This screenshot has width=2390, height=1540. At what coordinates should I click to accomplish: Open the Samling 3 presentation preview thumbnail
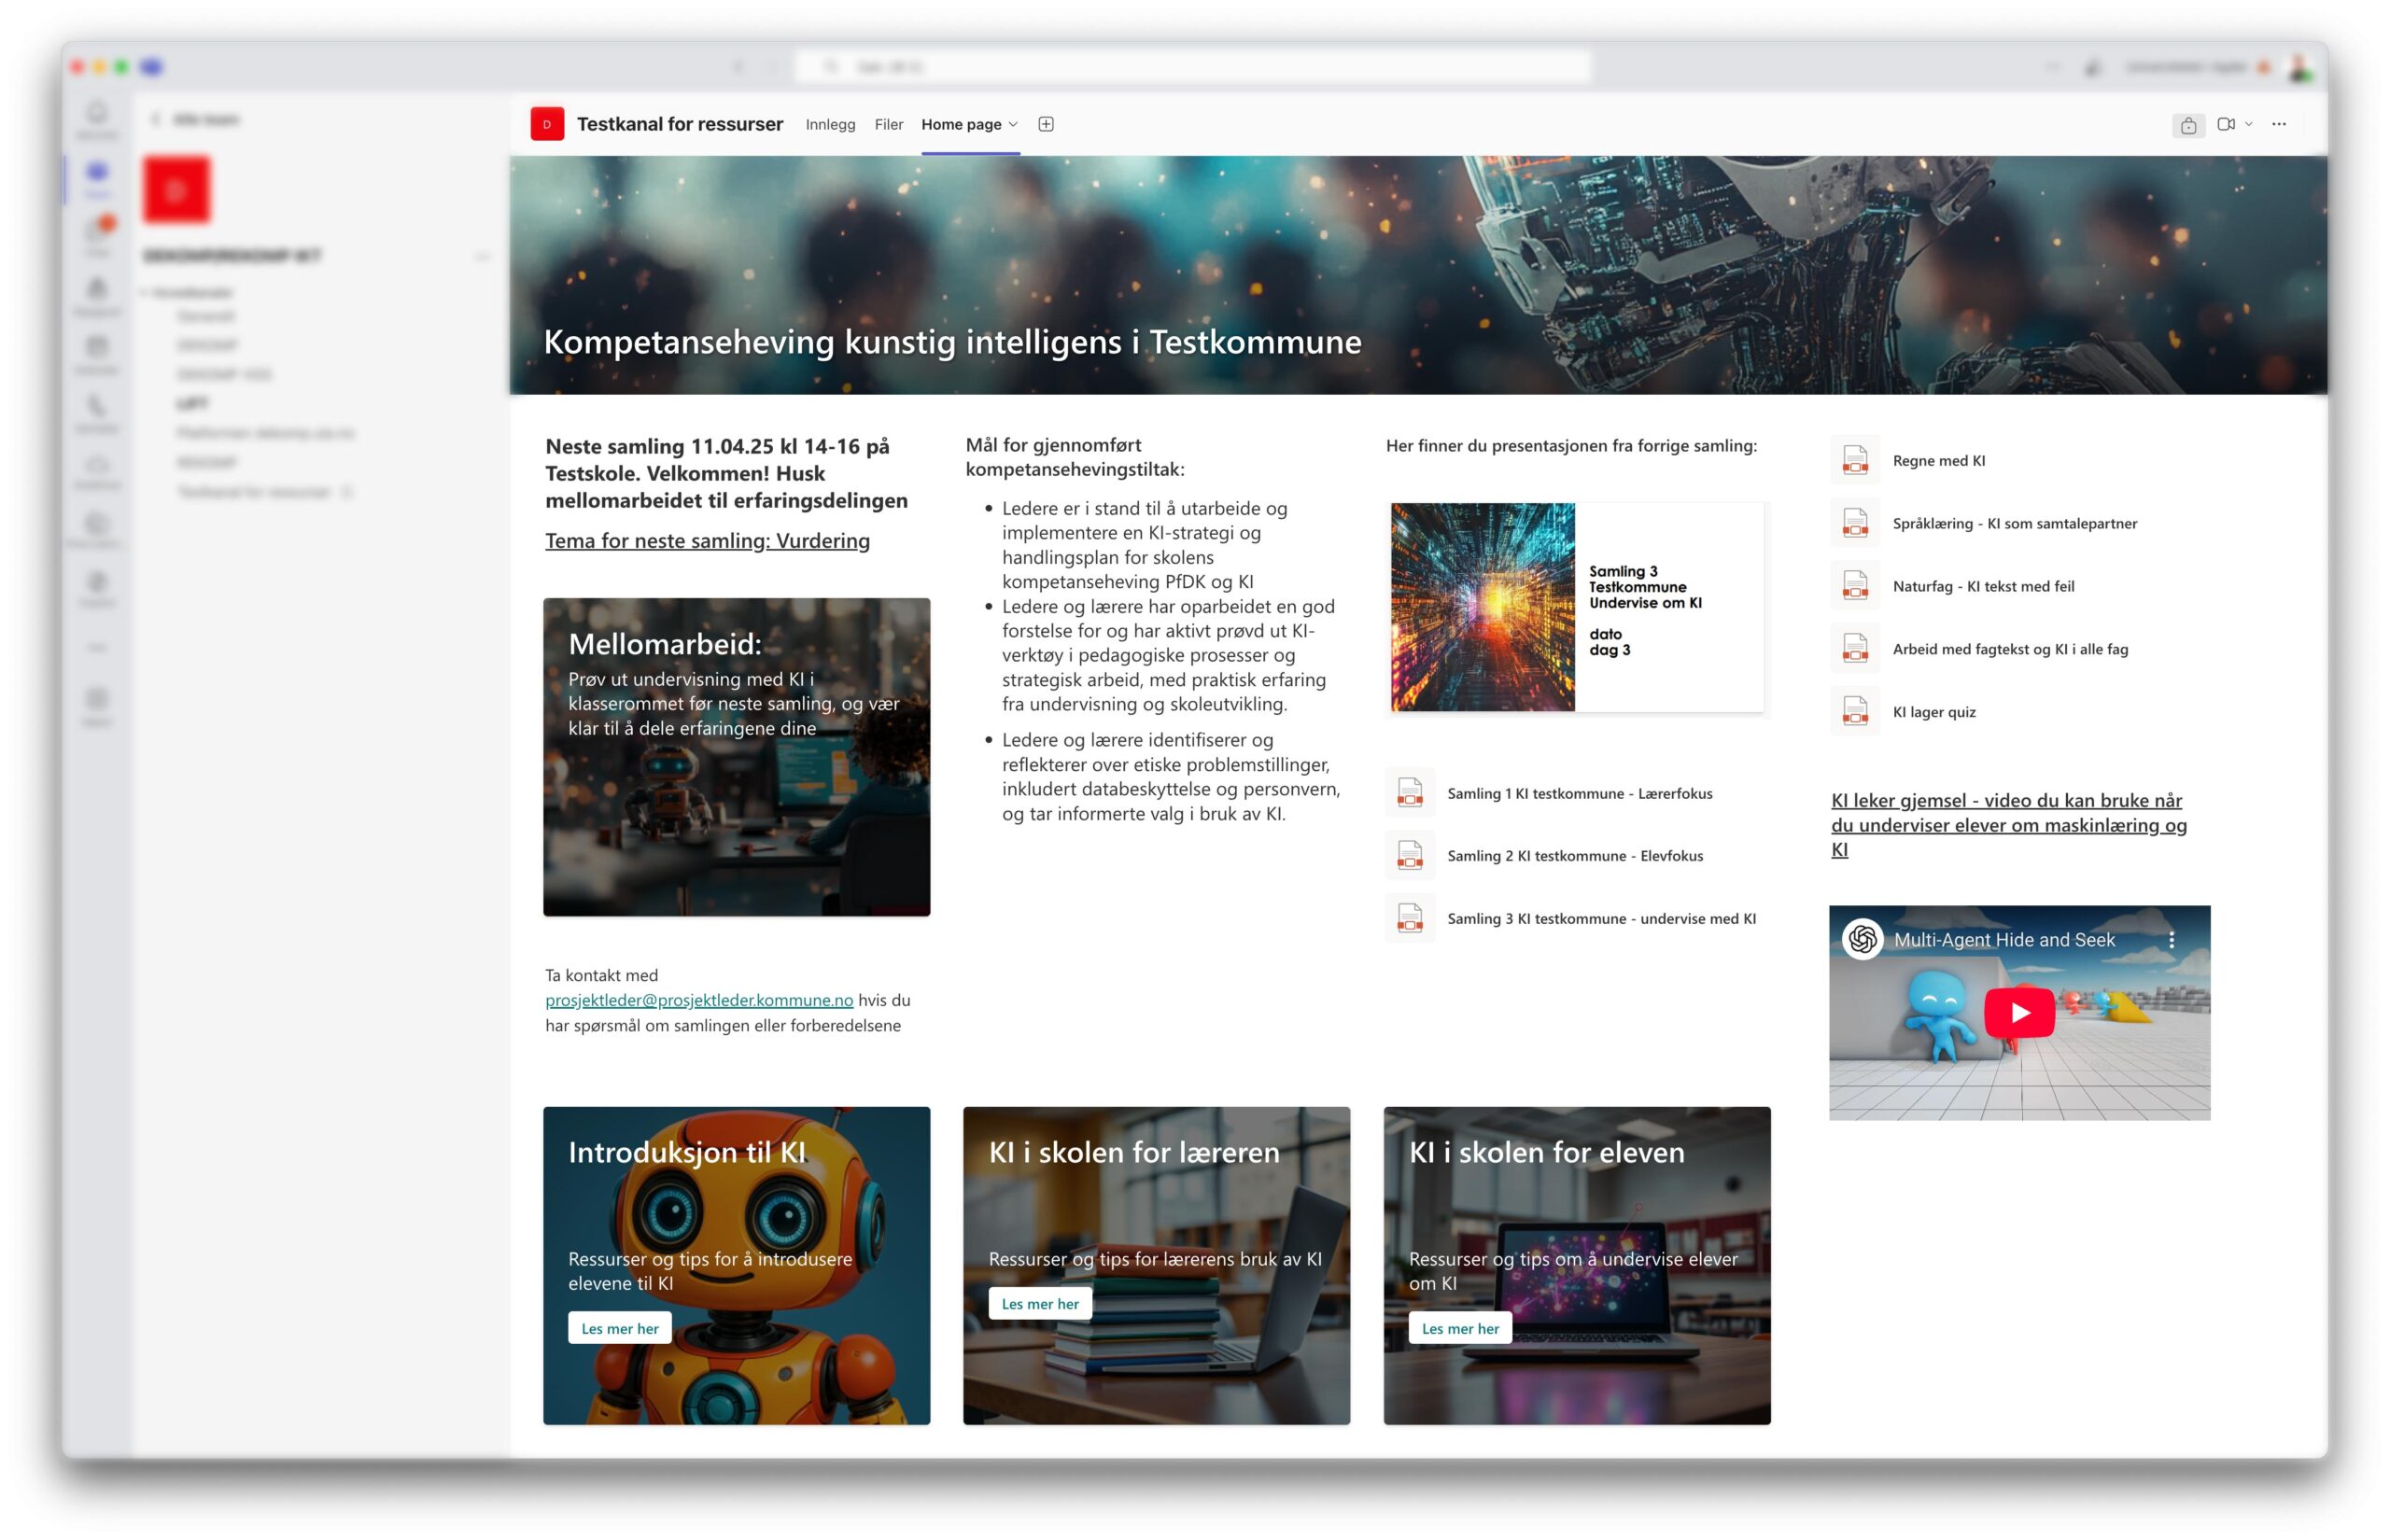click(1577, 607)
